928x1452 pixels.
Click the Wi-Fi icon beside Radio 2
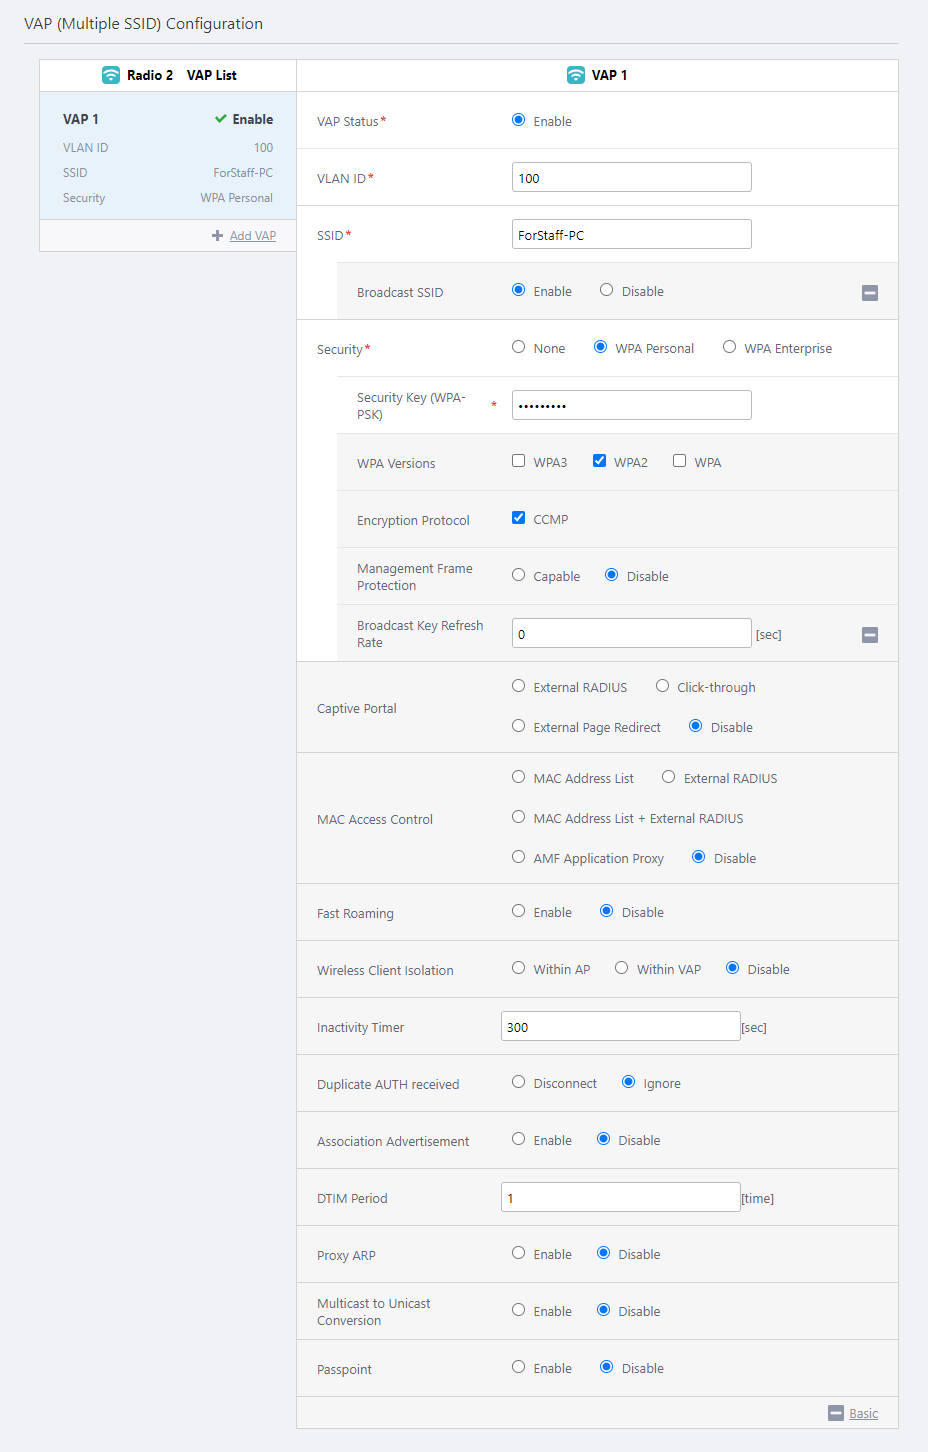[110, 75]
